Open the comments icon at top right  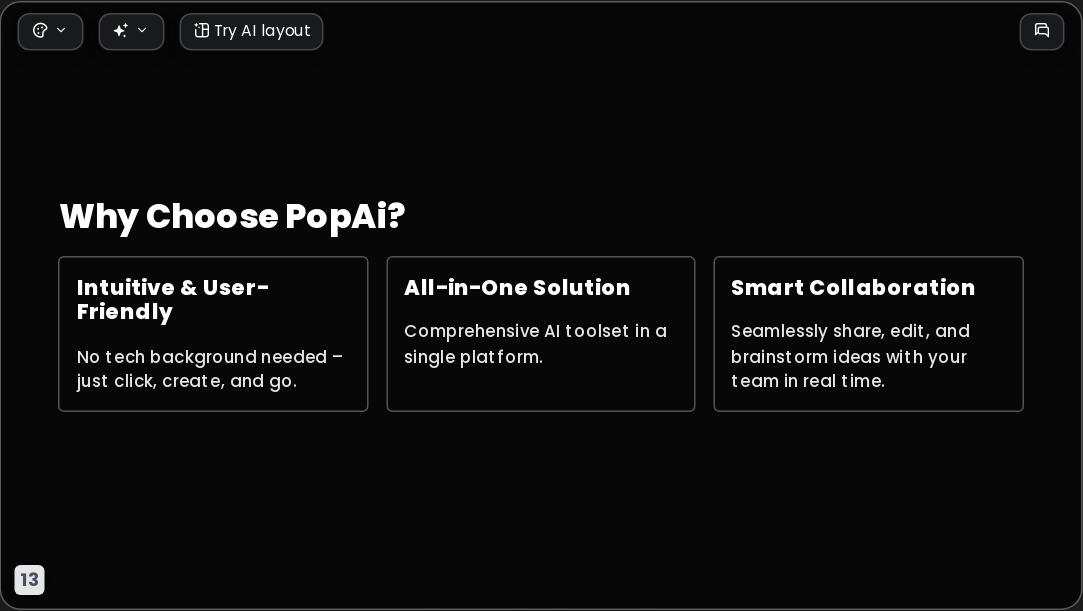1042,31
